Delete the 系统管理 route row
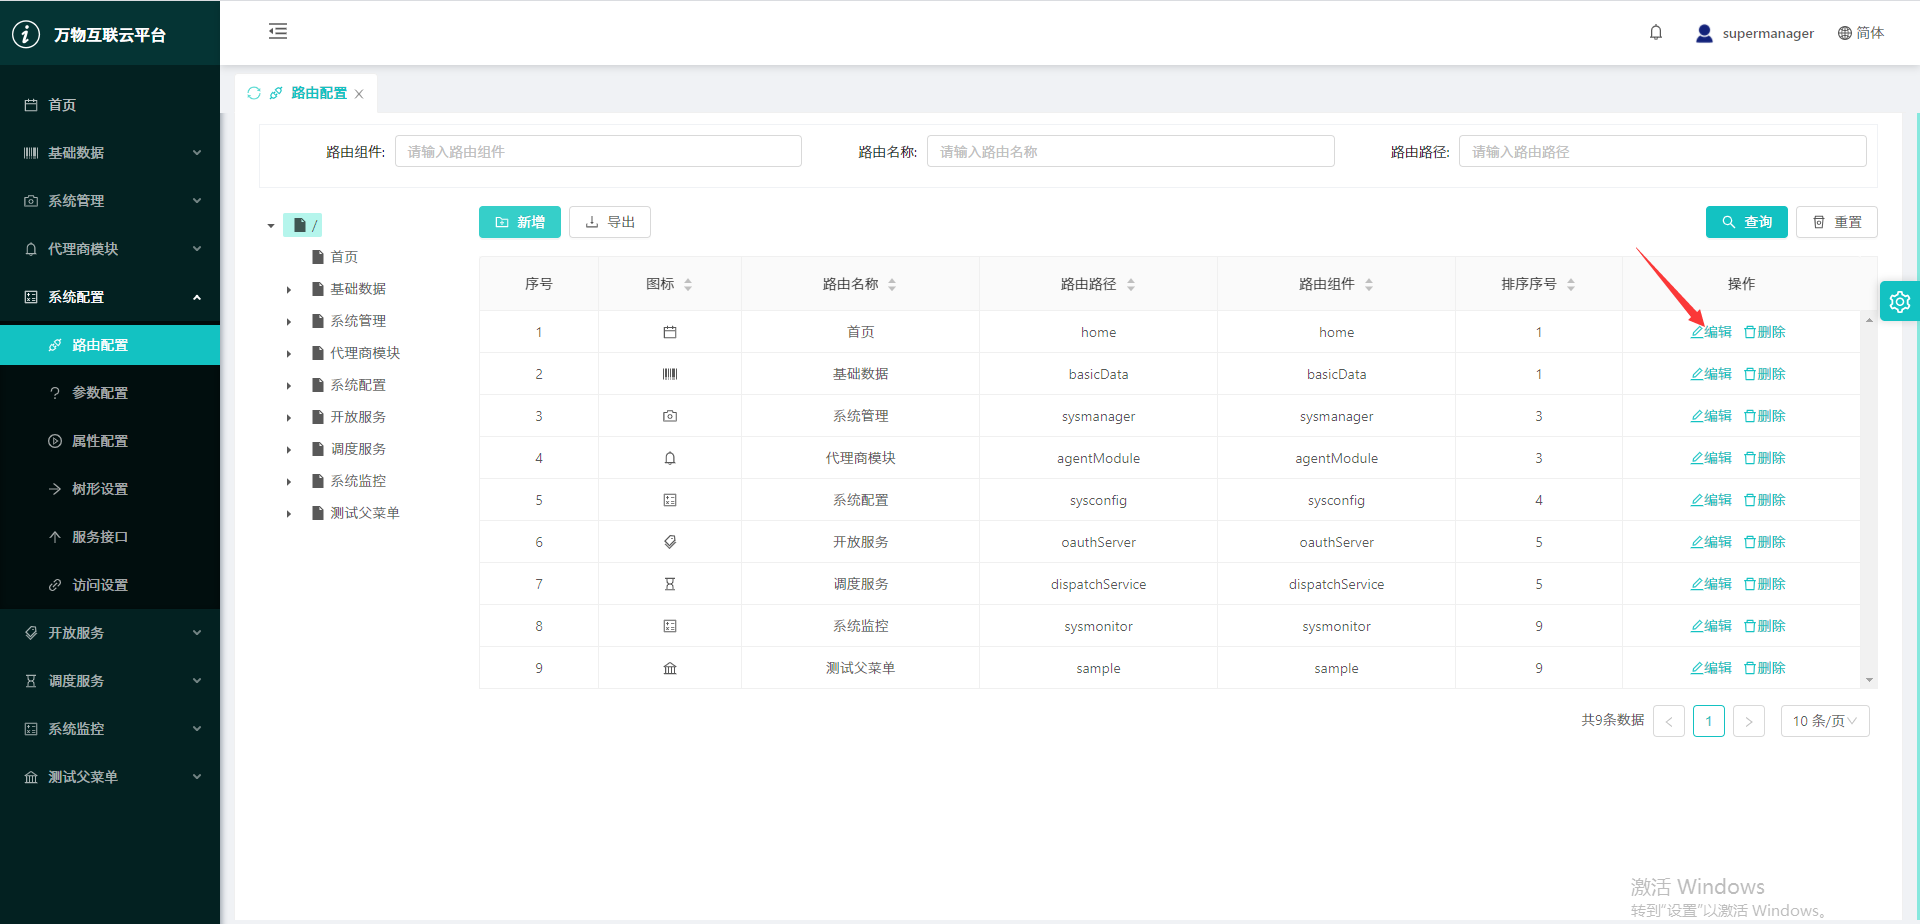Viewport: 1920px width, 924px height. (x=1765, y=416)
